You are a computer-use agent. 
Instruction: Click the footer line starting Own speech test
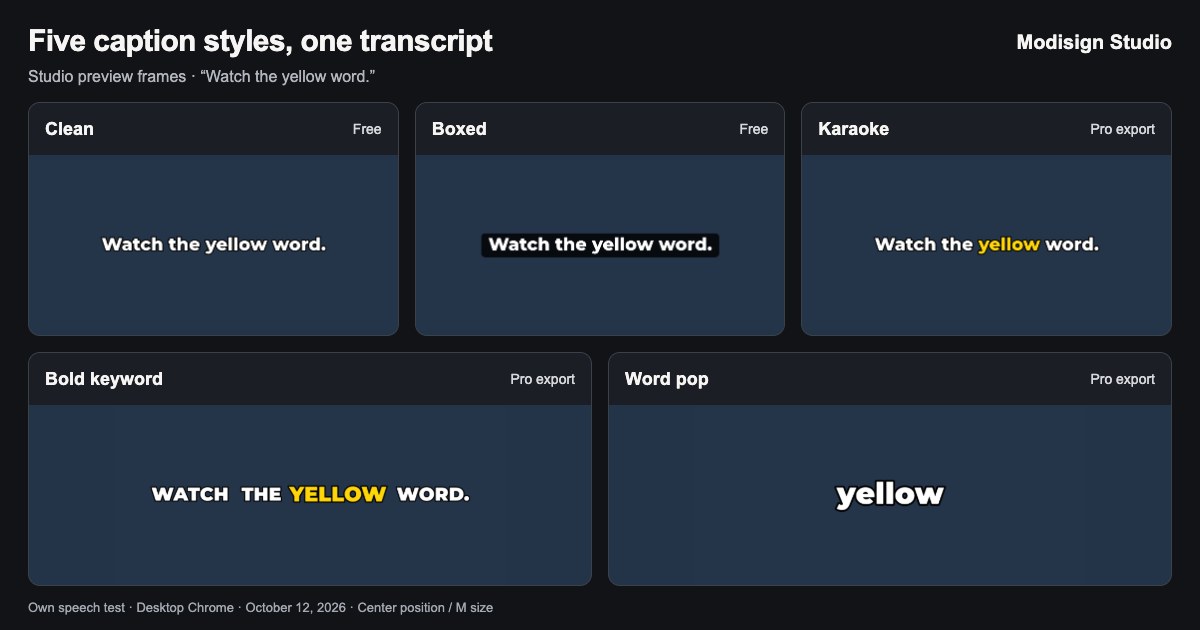260,607
